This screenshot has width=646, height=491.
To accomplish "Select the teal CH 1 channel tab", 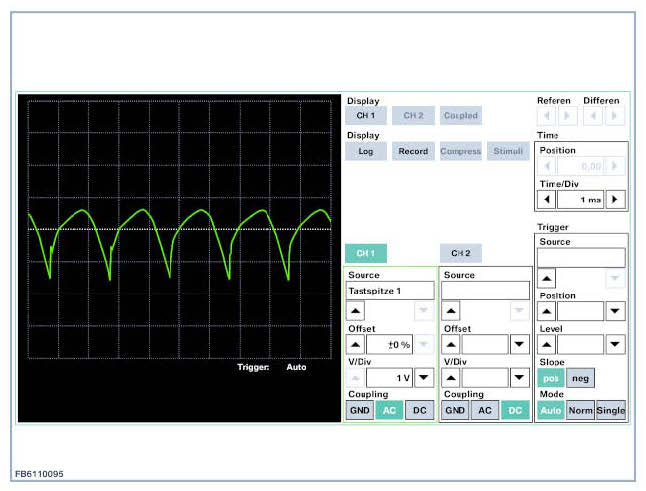I will click(x=365, y=254).
